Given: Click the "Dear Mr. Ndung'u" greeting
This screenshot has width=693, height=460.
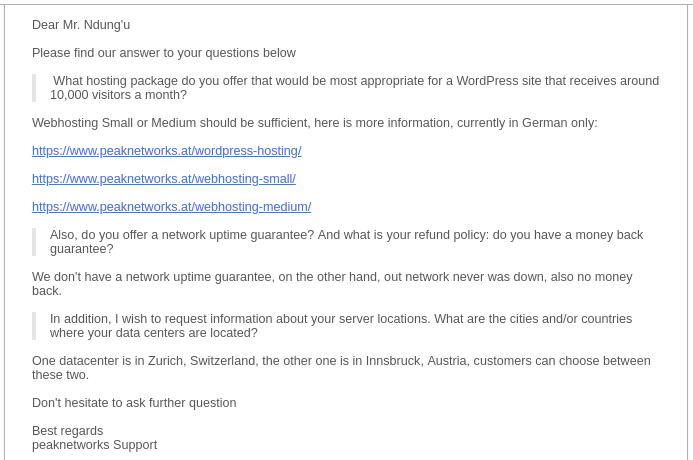Looking at the screenshot, I should (81, 25).
